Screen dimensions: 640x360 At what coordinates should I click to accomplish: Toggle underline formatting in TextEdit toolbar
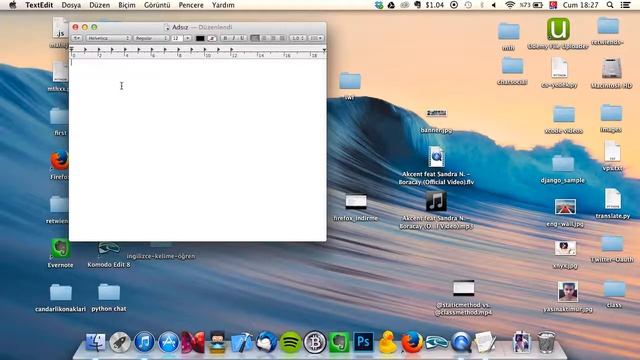click(x=242, y=38)
